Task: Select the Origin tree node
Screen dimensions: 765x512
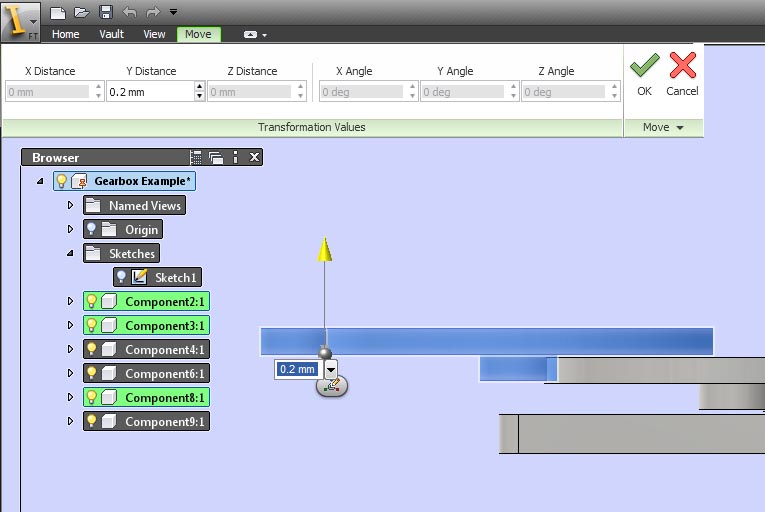Action: pos(123,229)
